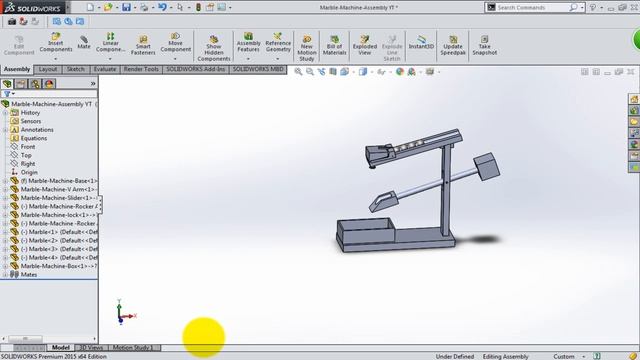Switch to the Layout tab
Viewport: 640px width, 360px height.
tap(48, 69)
